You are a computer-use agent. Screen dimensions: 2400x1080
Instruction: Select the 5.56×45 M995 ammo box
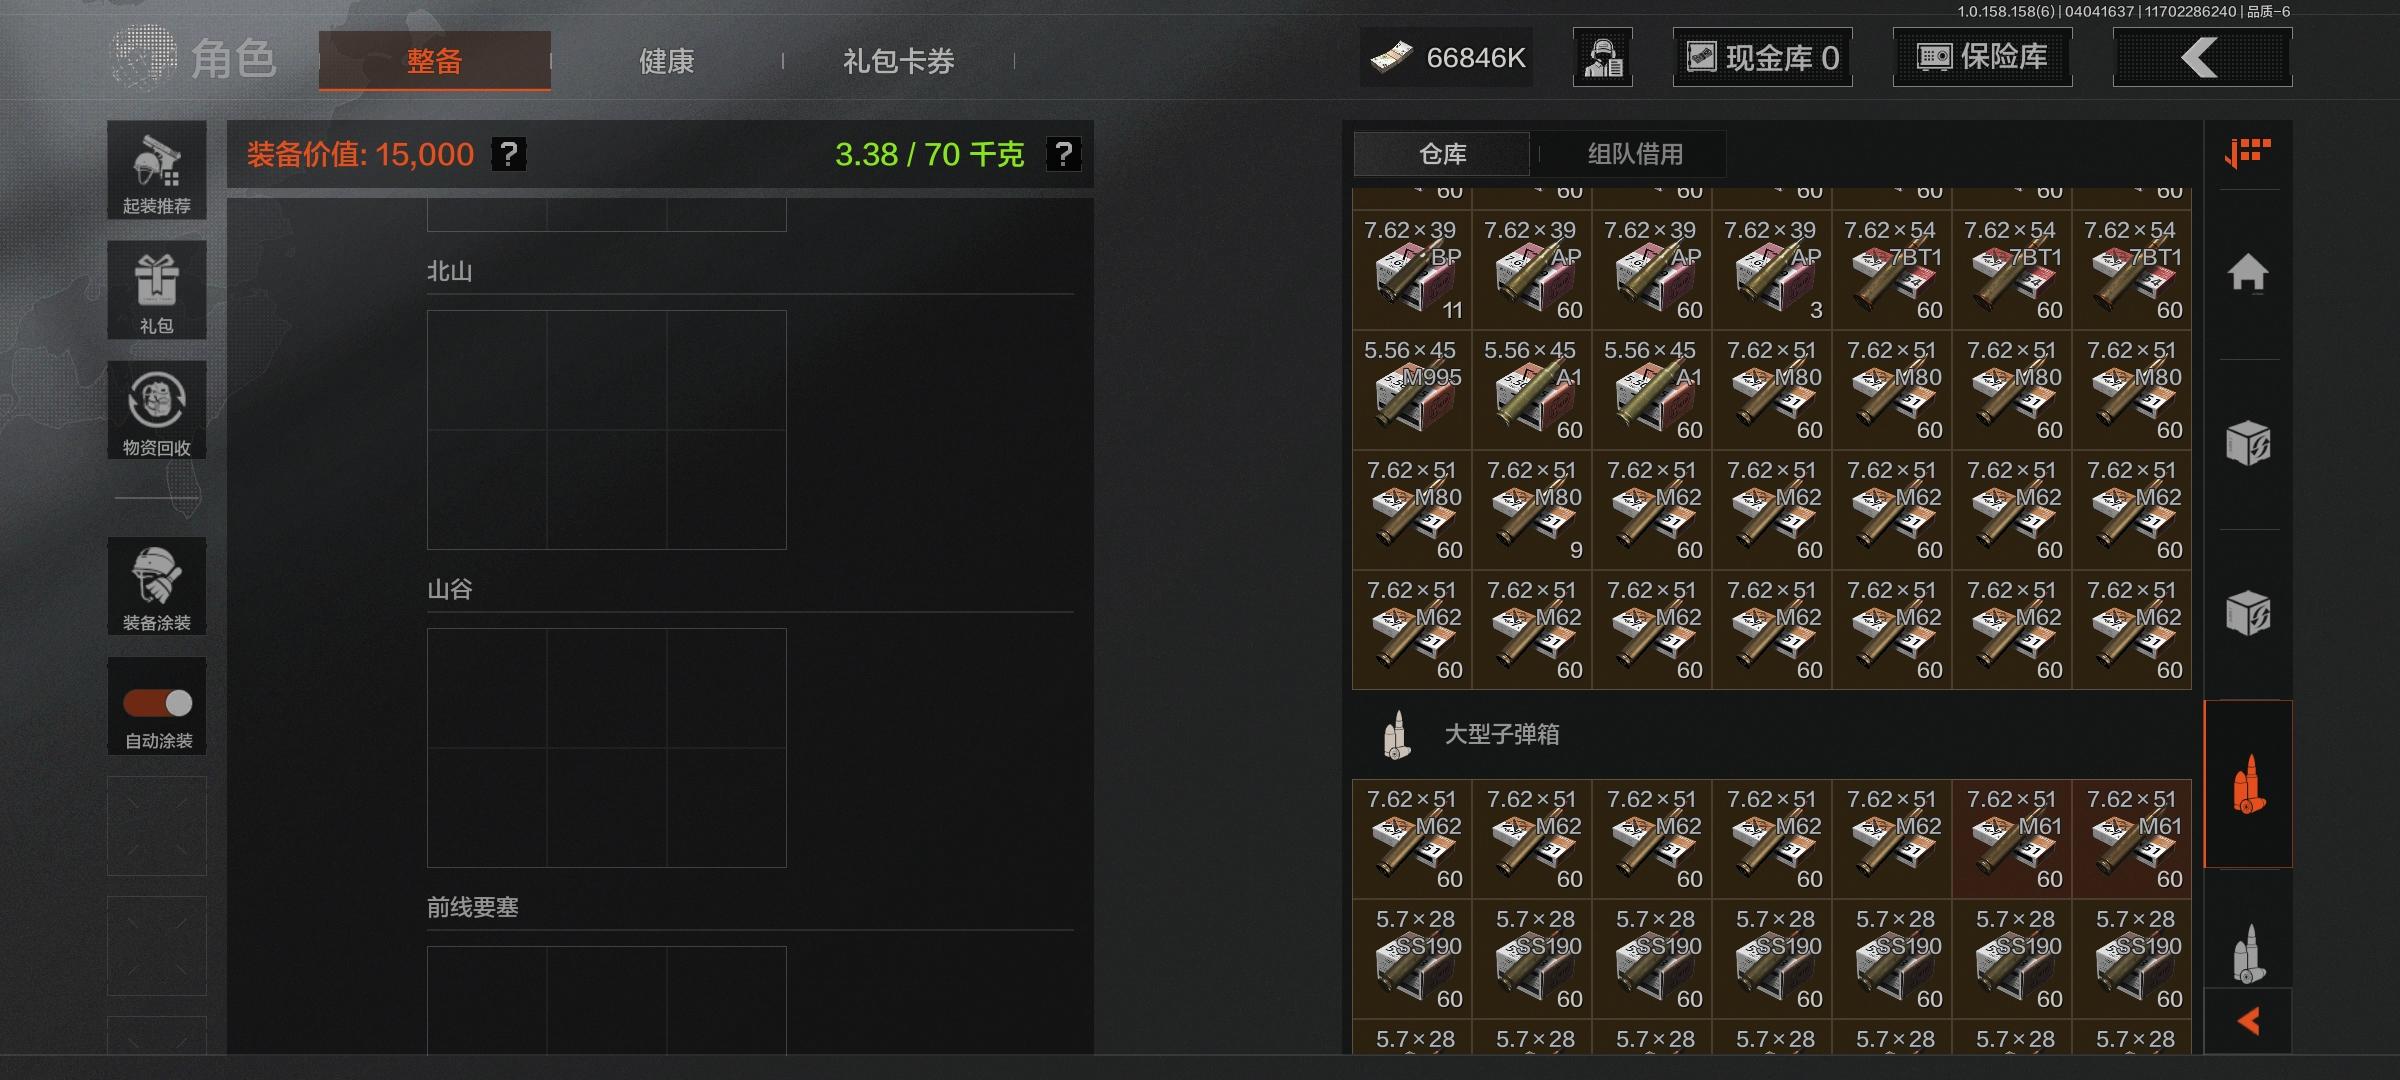point(1412,390)
